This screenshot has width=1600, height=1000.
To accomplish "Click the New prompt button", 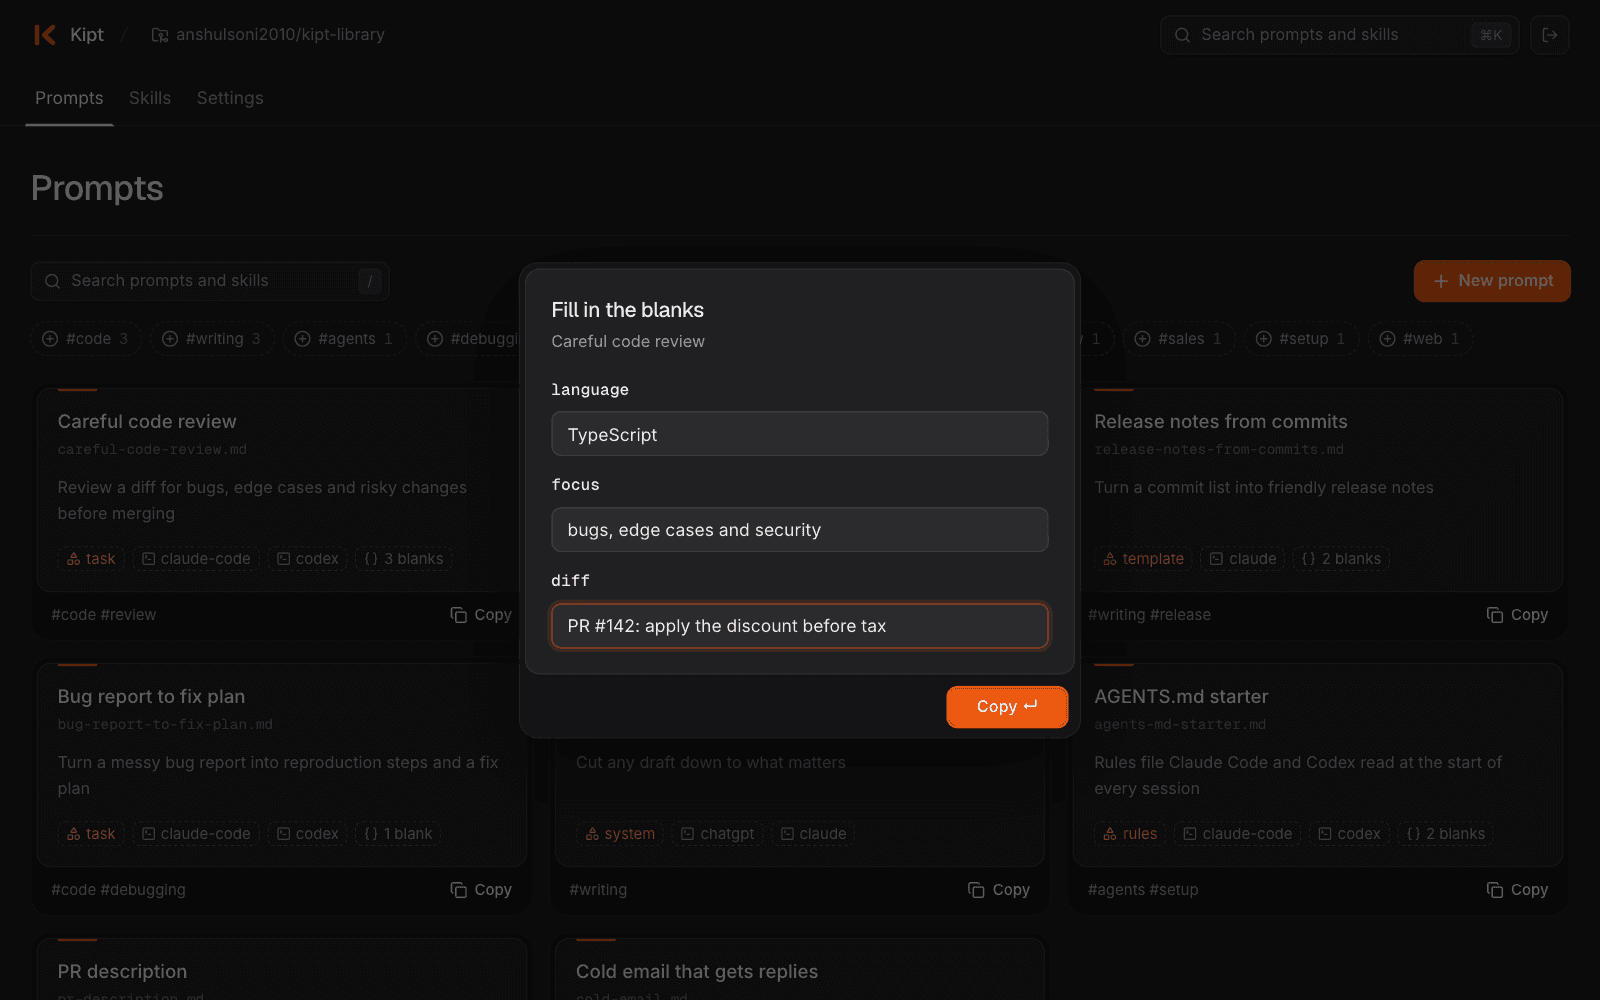I will click(x=1492, y=281).
